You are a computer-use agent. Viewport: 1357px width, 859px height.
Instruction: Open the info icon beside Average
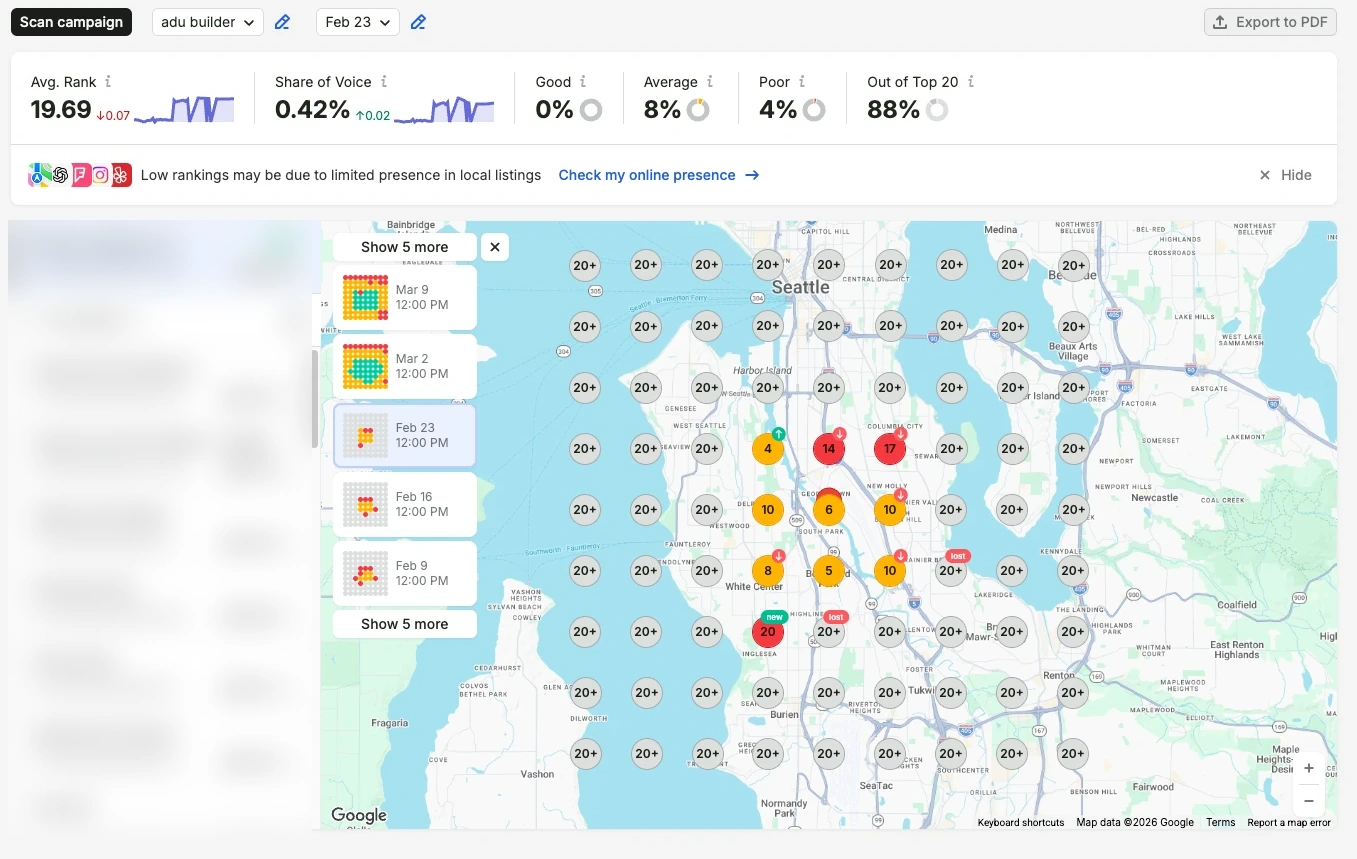click(x=710, y=82)
